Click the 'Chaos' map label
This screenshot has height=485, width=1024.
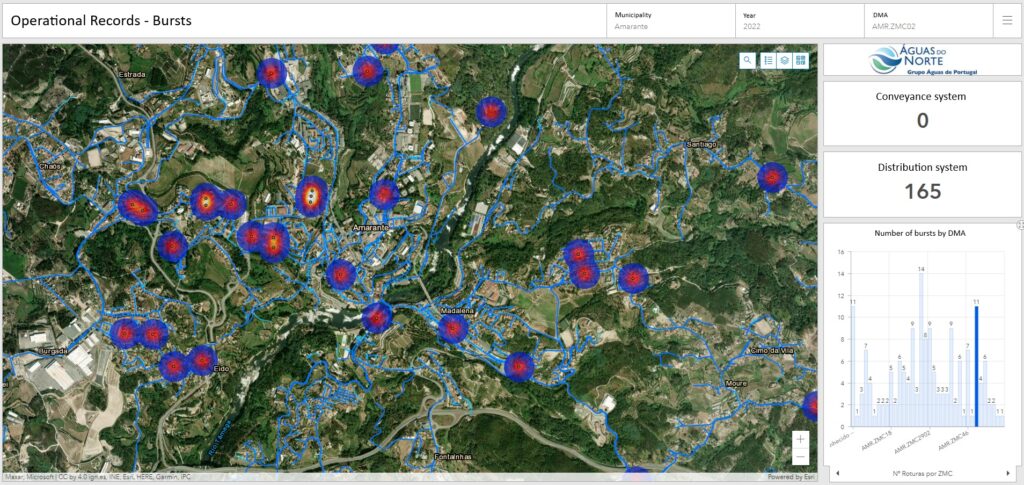(x=50, y=166)
